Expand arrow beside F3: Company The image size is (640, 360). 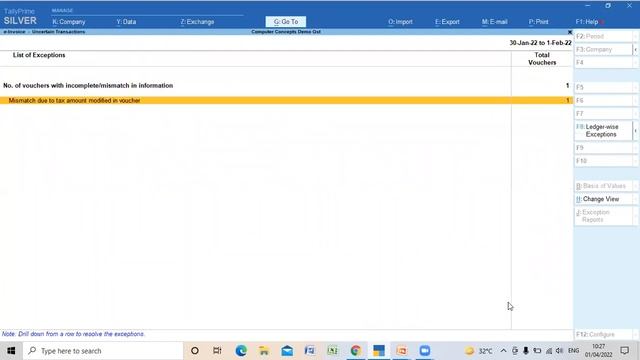[x=636, y=49]
